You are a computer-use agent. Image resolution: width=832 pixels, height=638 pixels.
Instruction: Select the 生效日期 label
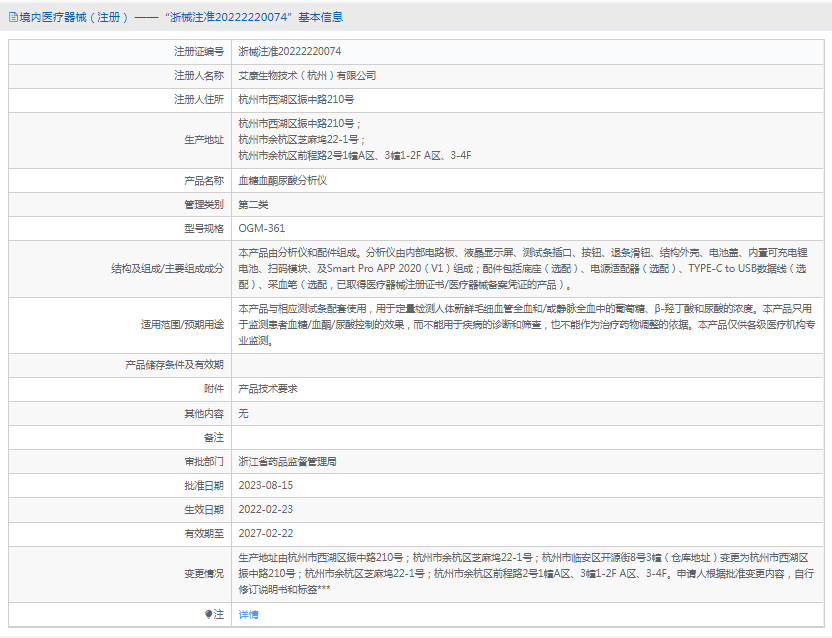pyautogui.click(x=204, y=509)
